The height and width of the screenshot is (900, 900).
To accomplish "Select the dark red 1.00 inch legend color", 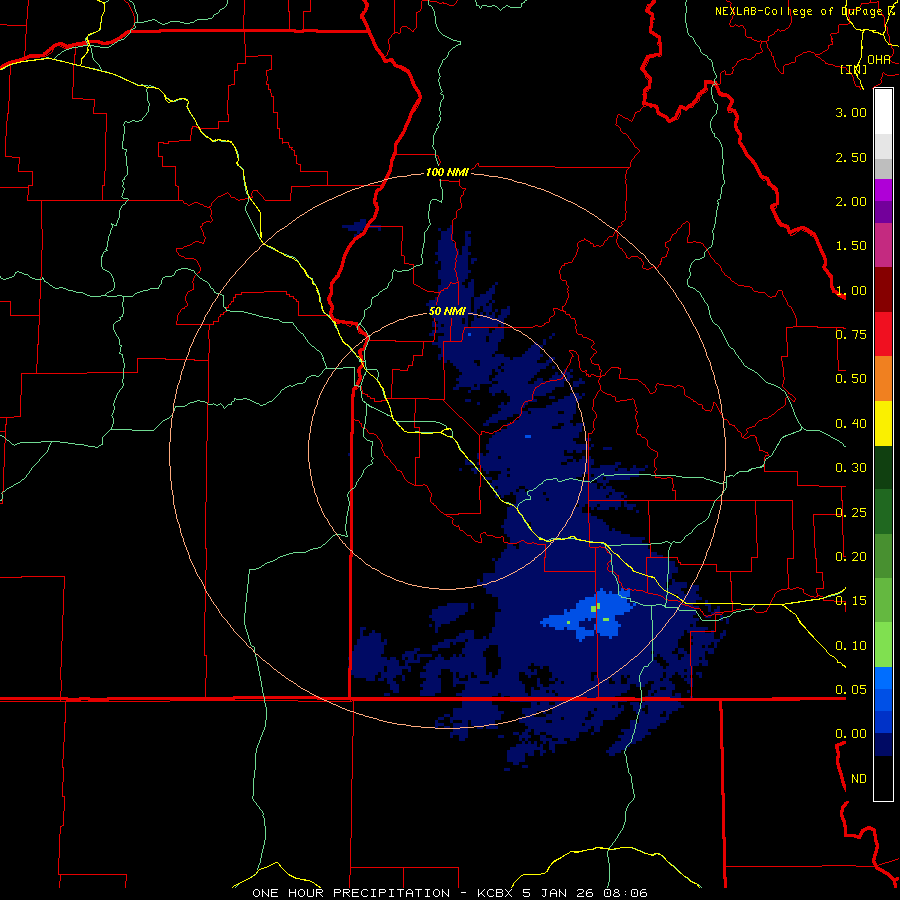I will point(883,290).
